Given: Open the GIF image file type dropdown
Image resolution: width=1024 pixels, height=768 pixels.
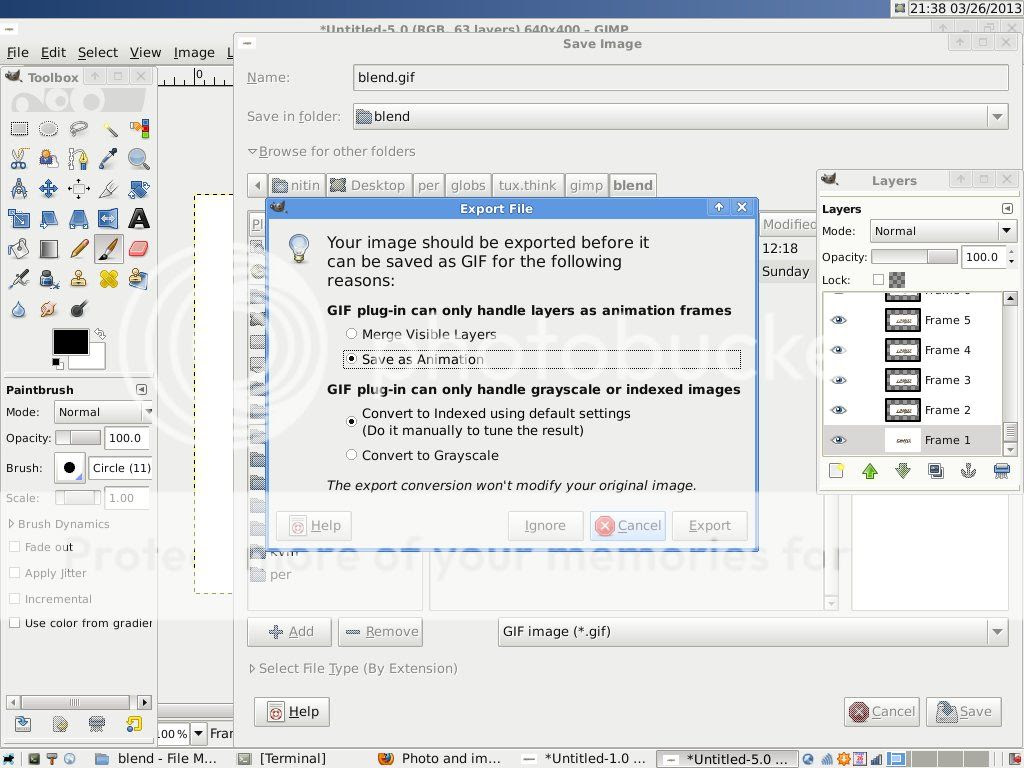Looking at the screenshot, I should (753, 632).
